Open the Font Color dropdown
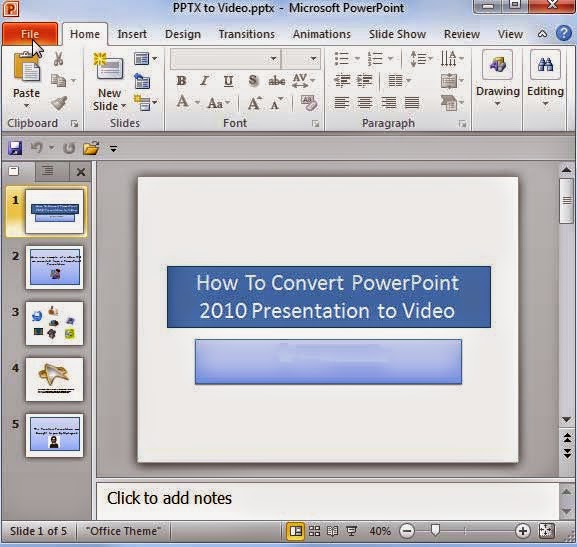 pyautogui.click(x=198, y=103)
